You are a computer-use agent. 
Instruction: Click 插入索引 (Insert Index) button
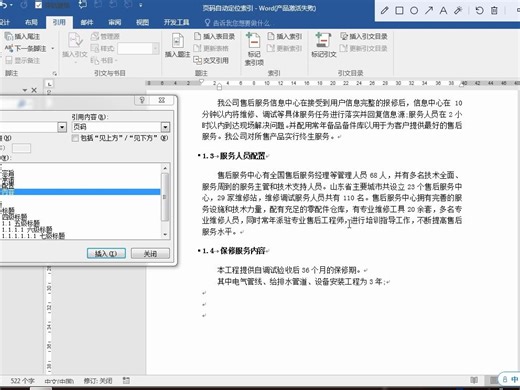click(x=285, y=36)
